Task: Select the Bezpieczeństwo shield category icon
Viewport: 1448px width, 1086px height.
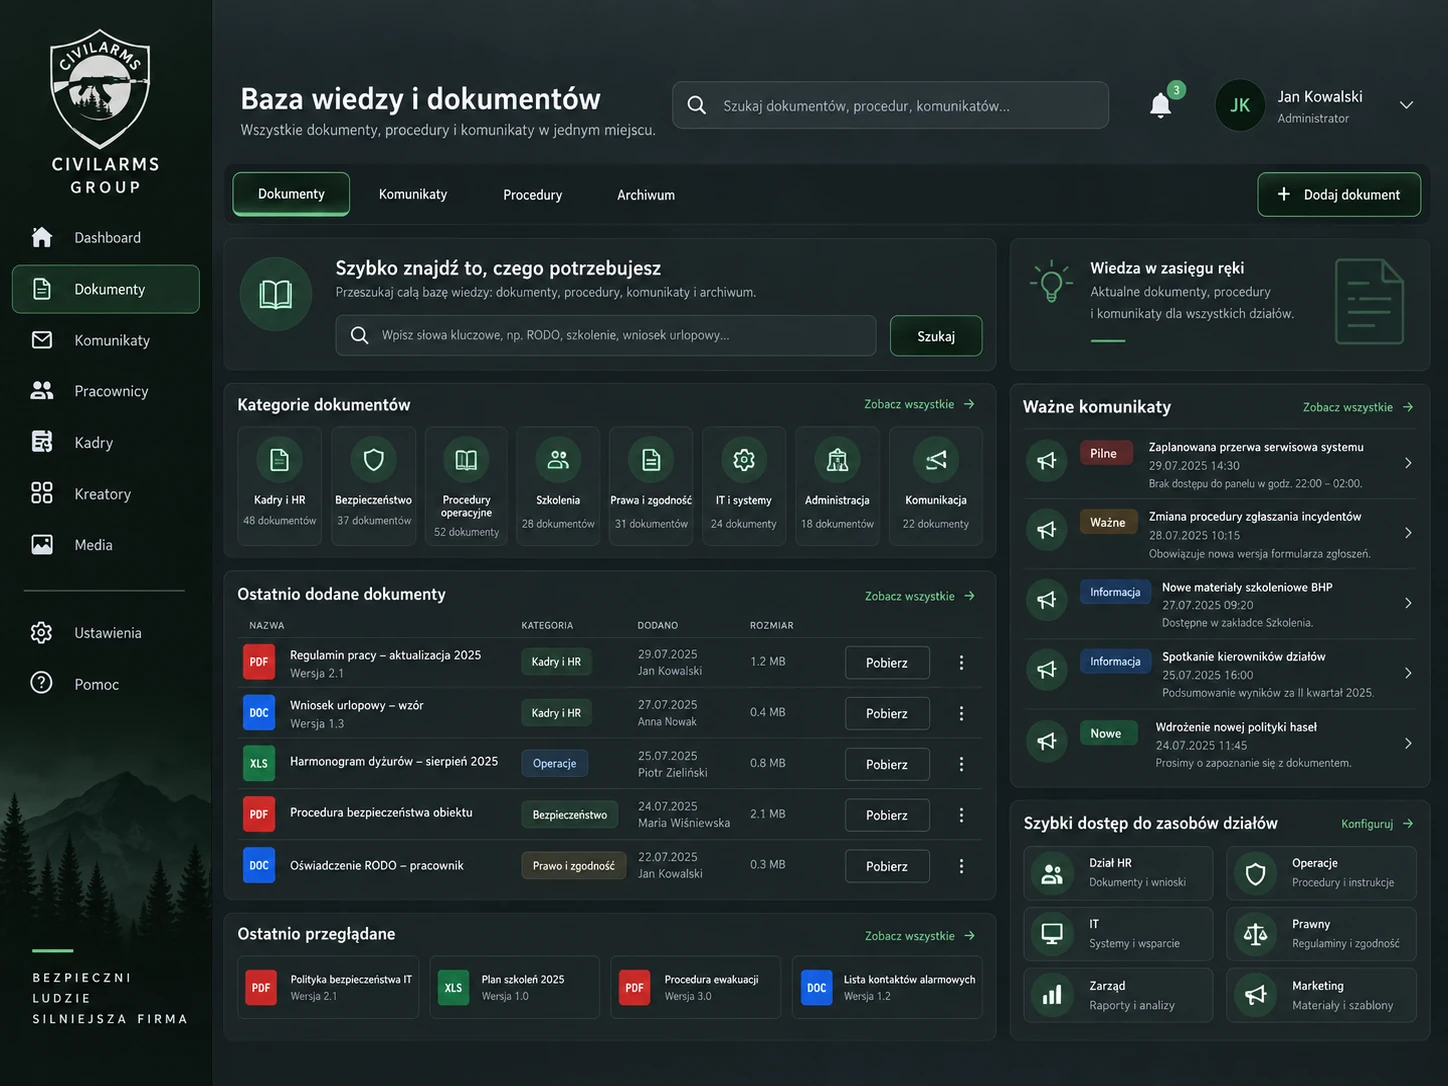Action: [374, 460]
